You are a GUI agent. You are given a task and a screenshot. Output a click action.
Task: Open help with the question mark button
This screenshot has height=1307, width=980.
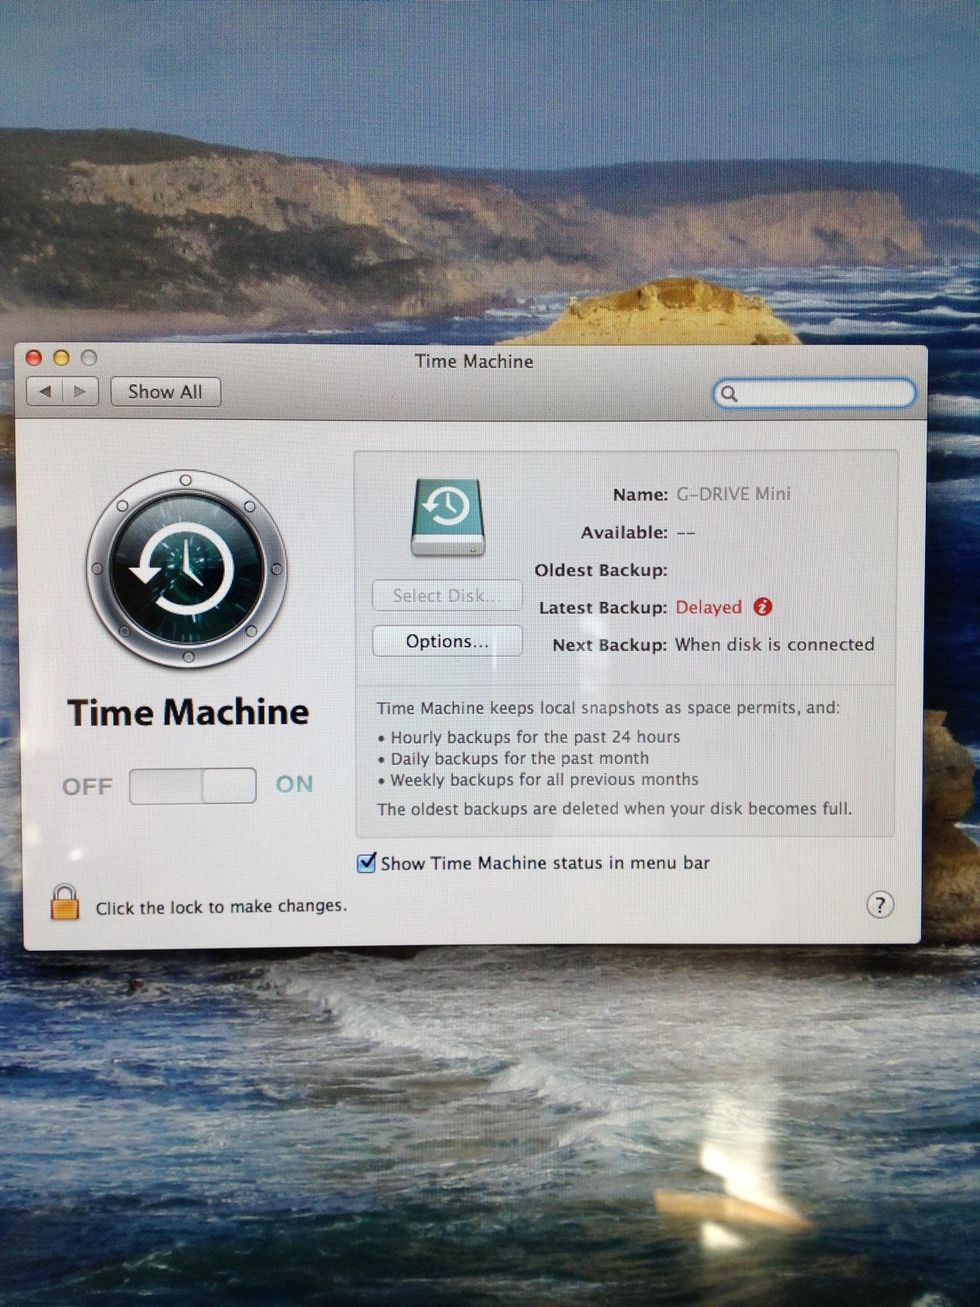879,905
